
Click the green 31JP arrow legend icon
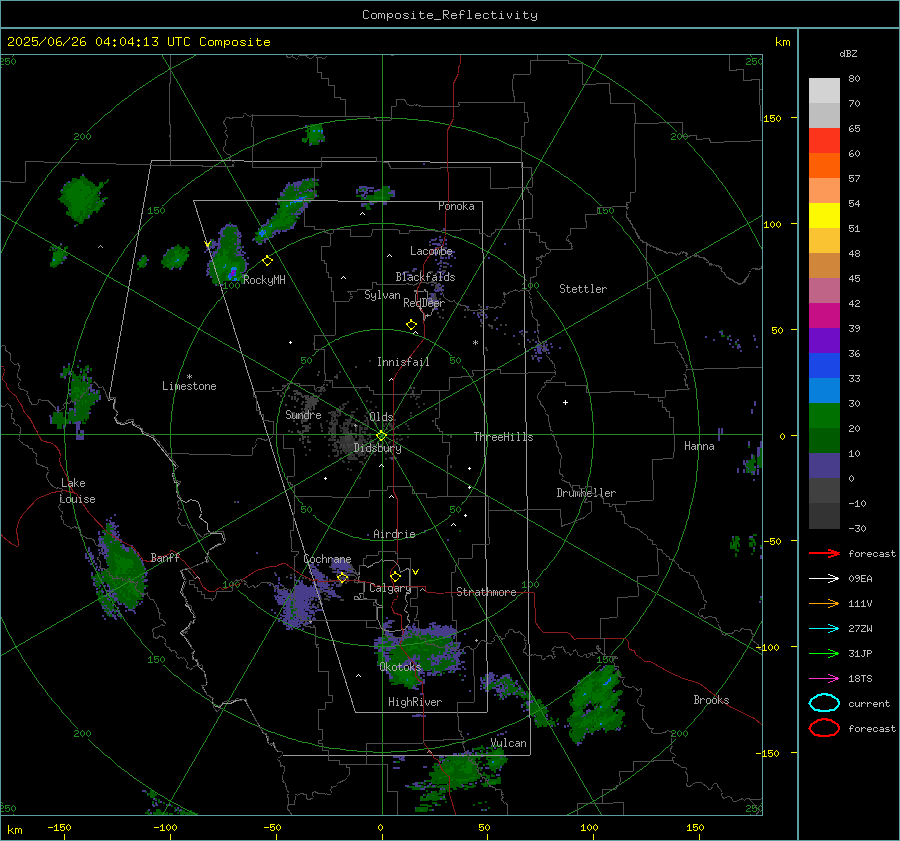click(824, 653)
